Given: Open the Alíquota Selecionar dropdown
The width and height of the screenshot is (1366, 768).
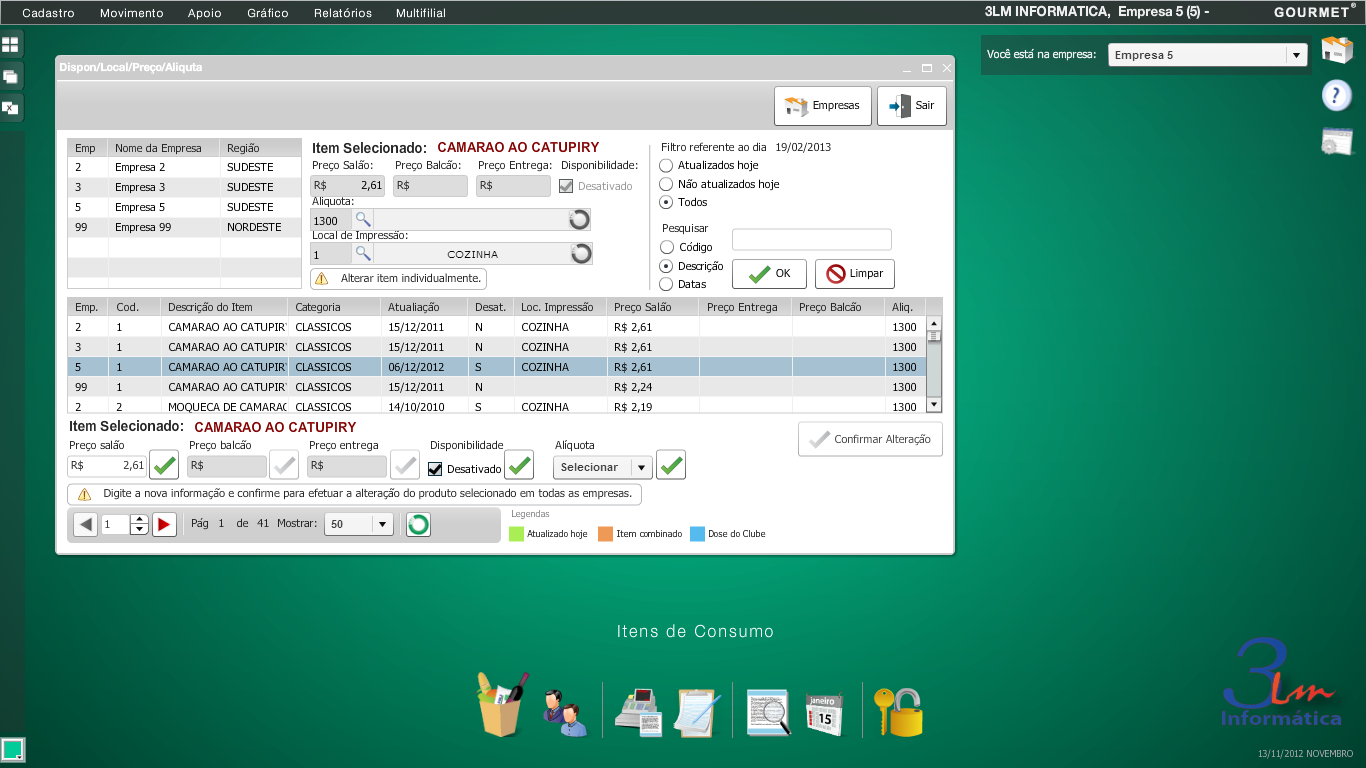Looking at the screenshot, I should point(603,467).
